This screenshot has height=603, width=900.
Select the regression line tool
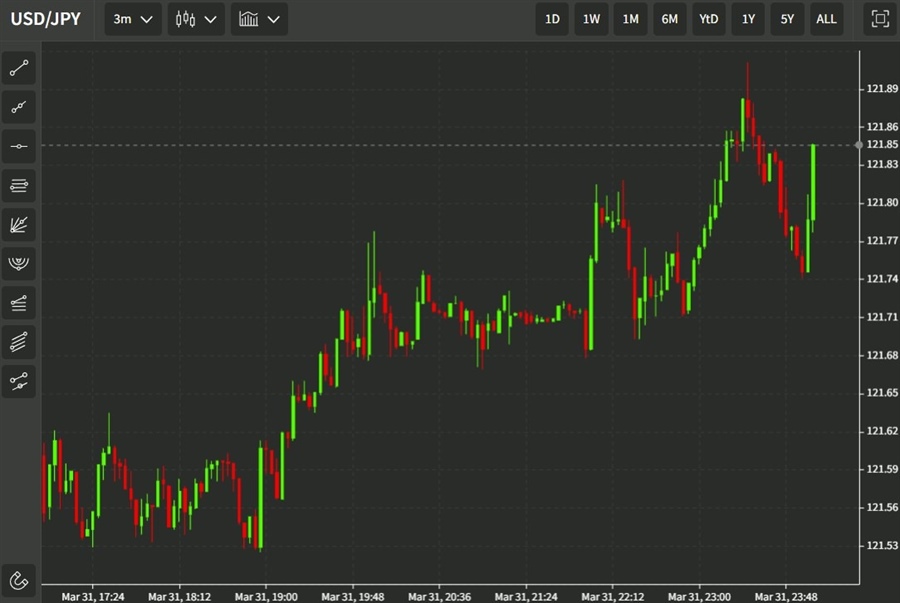point(18,381)
